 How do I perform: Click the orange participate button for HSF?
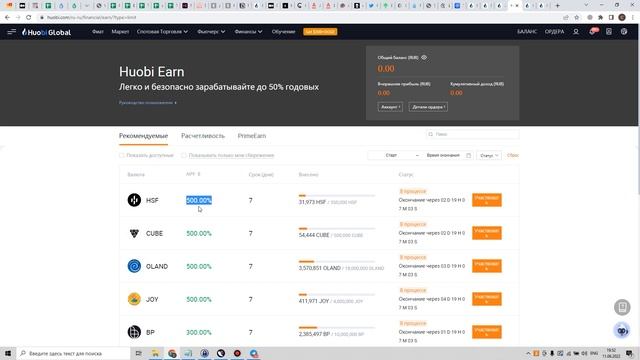[x=487, y=200]
